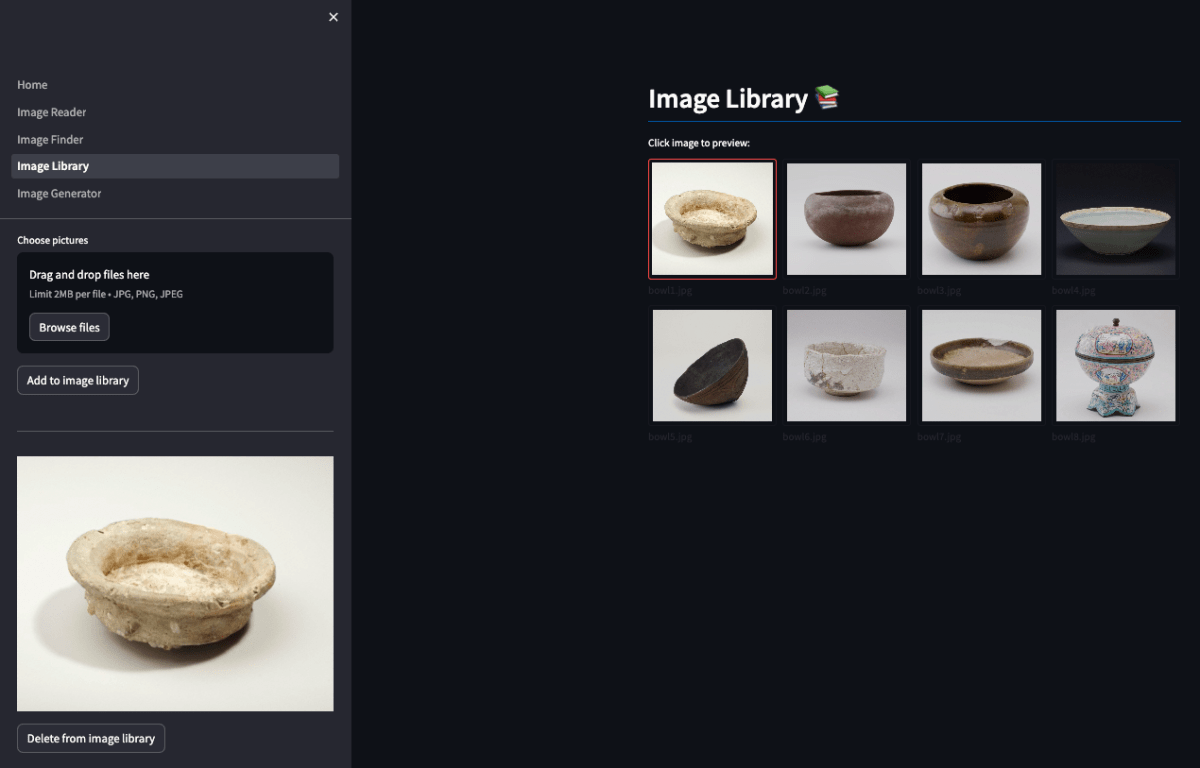This screenshot has height=768, width=1200.
Task: Click the shallow dish bowl7.jpg thumbnail
Action: click(x=981, y=364)
